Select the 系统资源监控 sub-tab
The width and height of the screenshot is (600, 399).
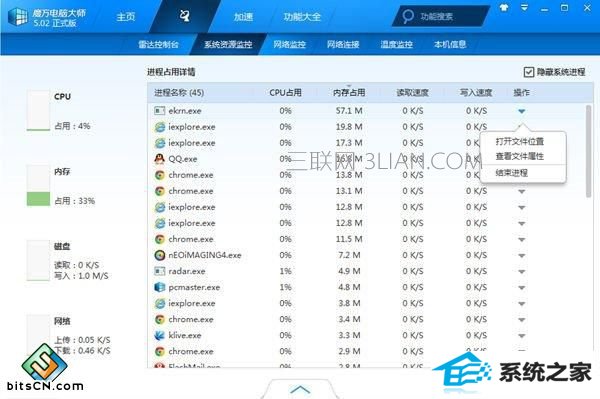(x=228, y=44)
